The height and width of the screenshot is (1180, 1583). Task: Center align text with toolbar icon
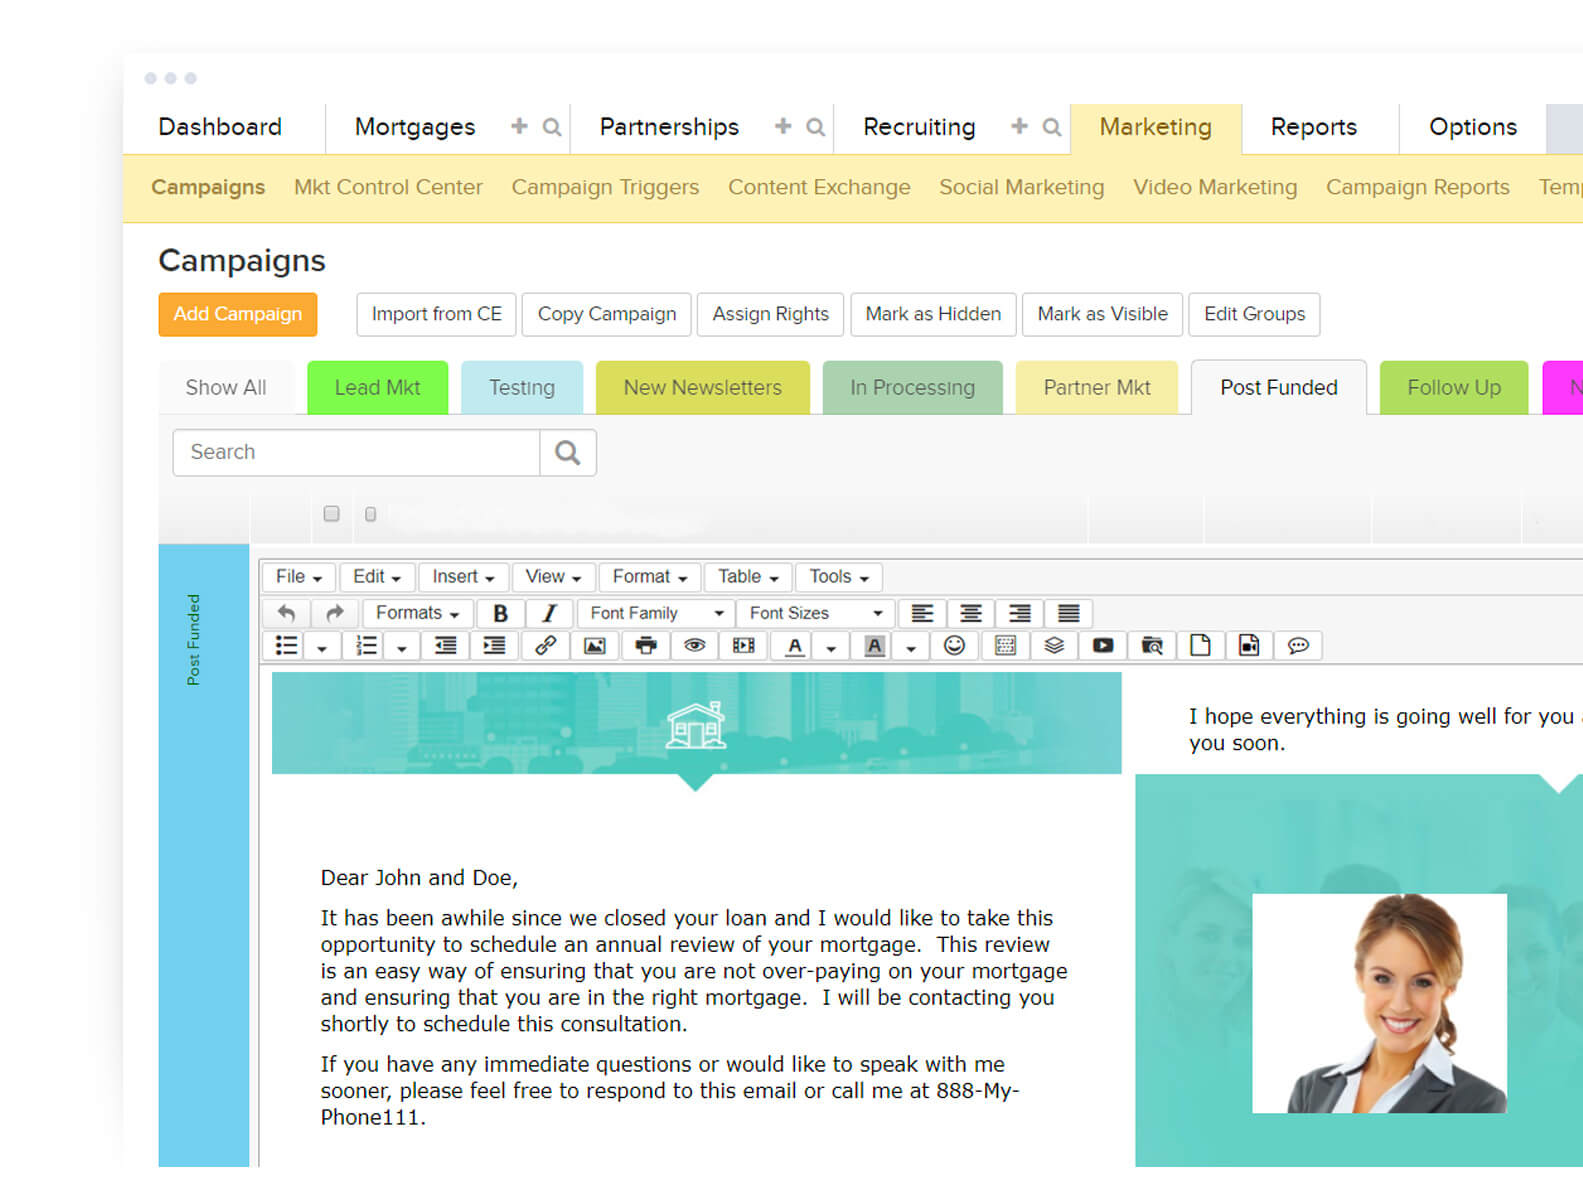point(970,613)
